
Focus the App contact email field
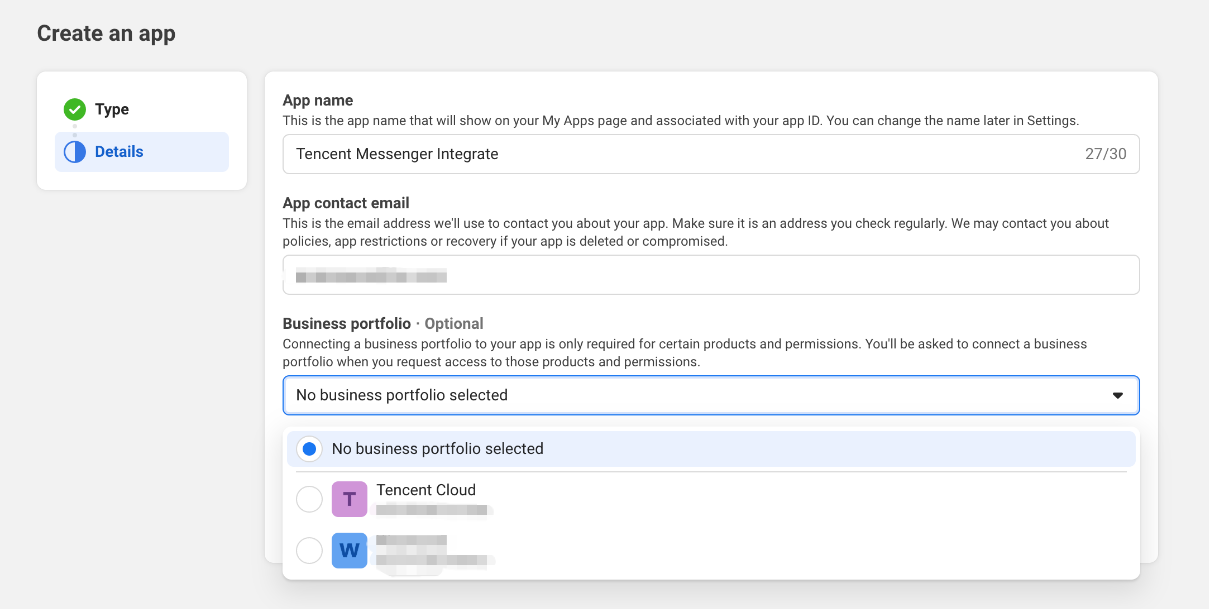point(710,275)
